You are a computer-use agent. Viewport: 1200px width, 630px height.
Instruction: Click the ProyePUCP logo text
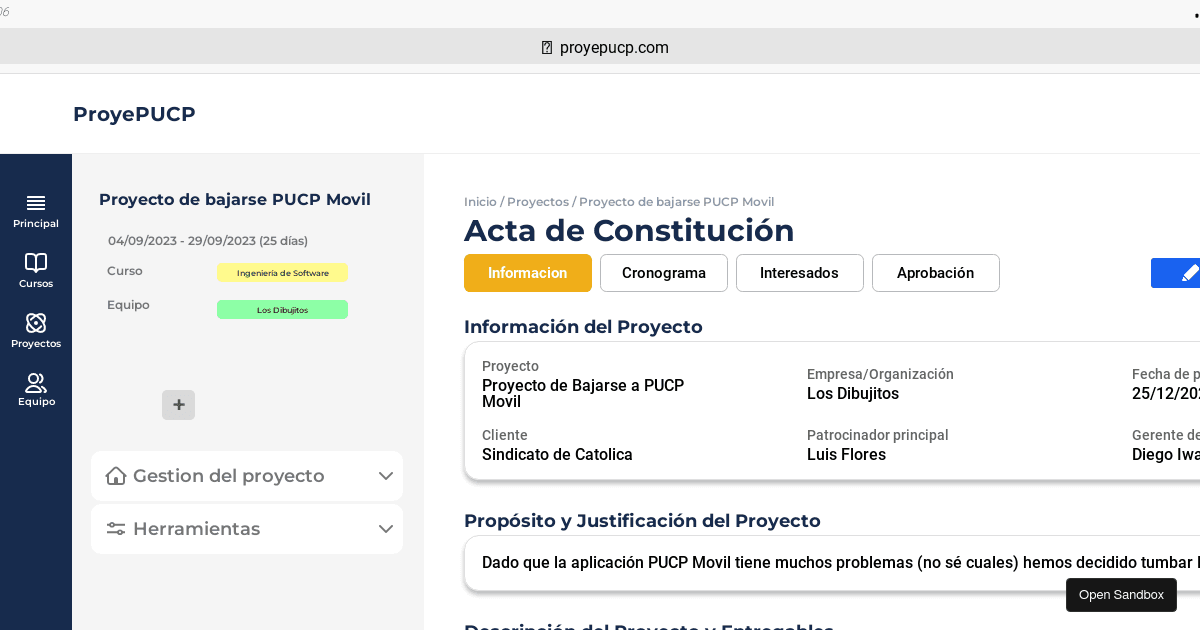[x=134, y=114]
